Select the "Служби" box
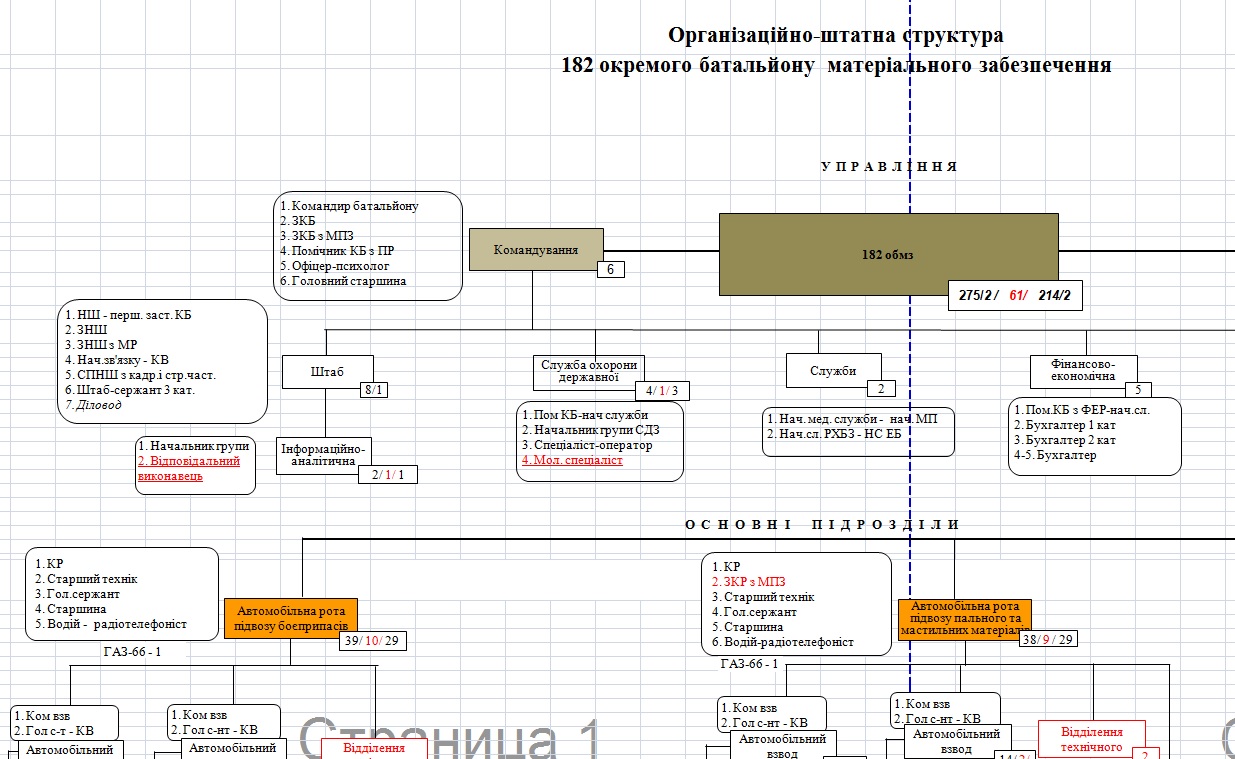This screenshot has height=759, width=1235. point(833,370)
